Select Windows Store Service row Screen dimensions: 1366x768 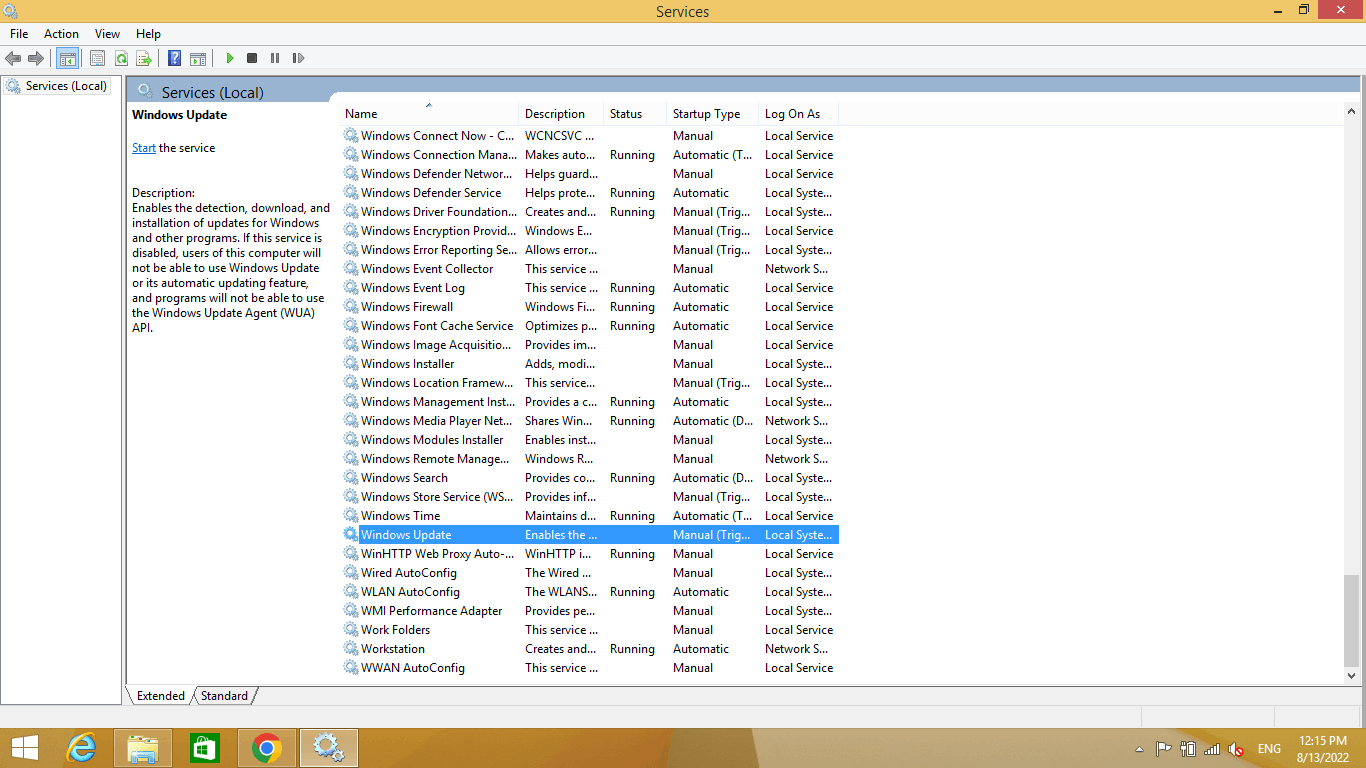(590, 497)
